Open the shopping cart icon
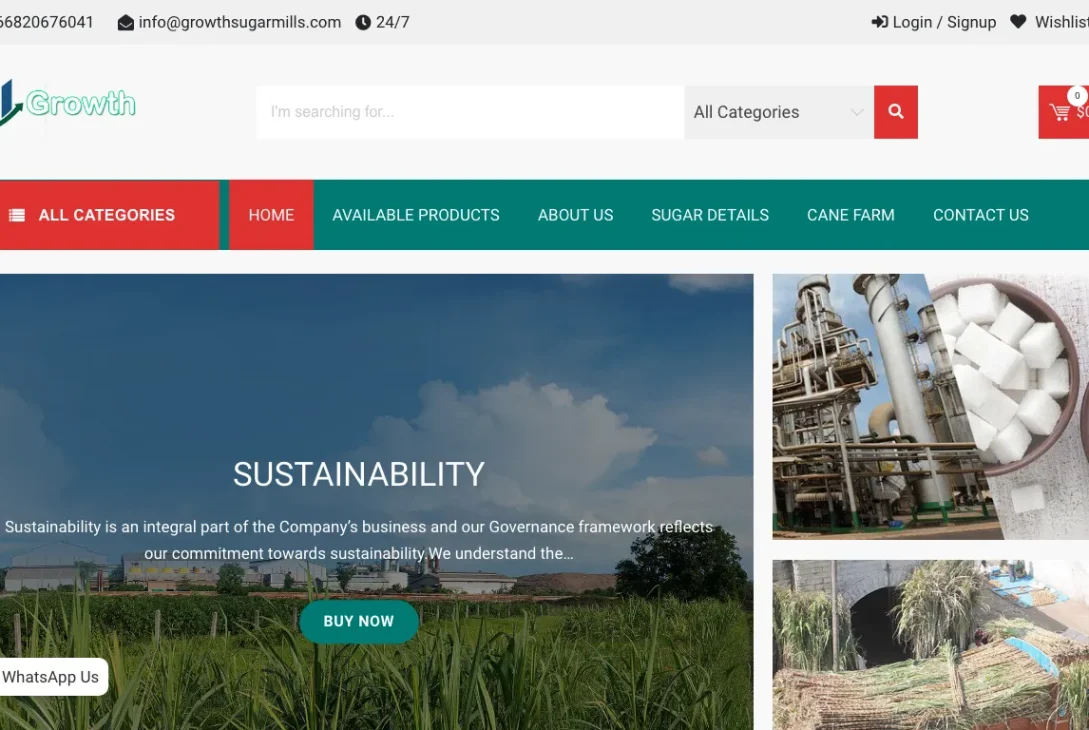Viewport: 1089px width, 730px height. coord(1062,111)
